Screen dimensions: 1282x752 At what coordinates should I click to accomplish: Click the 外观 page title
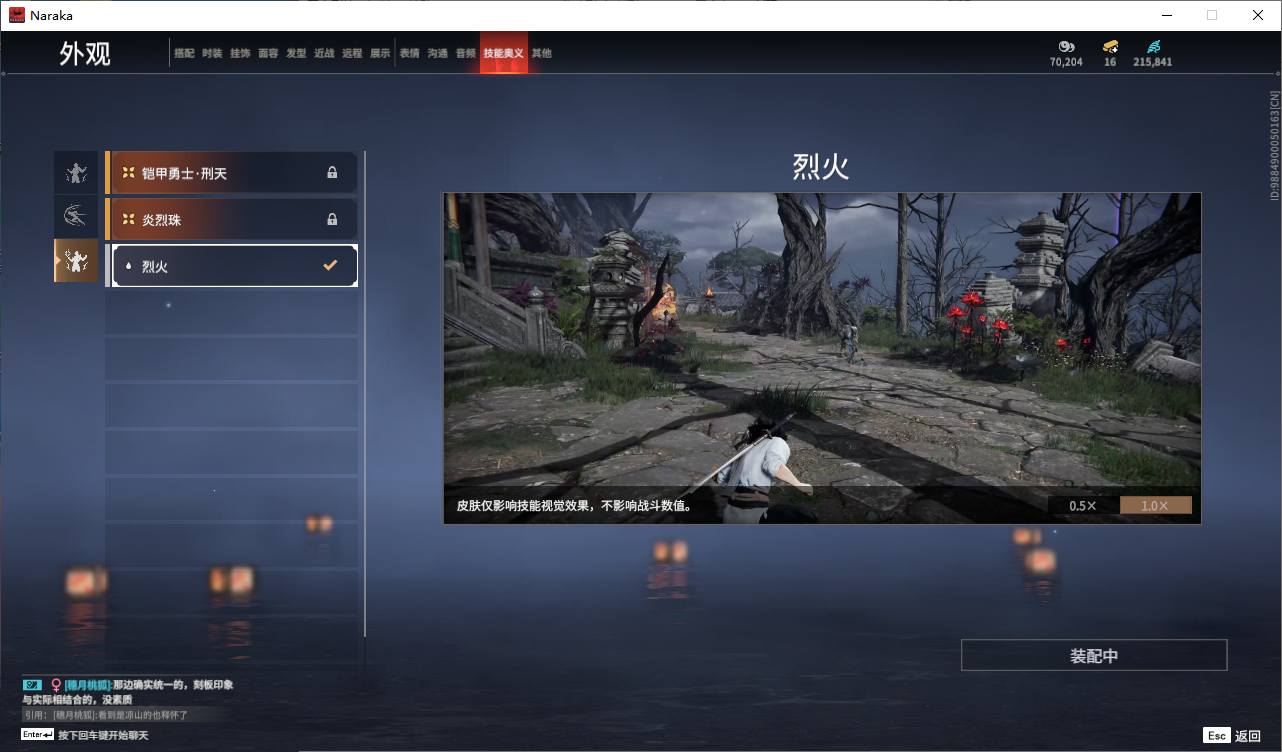[85, 53]
